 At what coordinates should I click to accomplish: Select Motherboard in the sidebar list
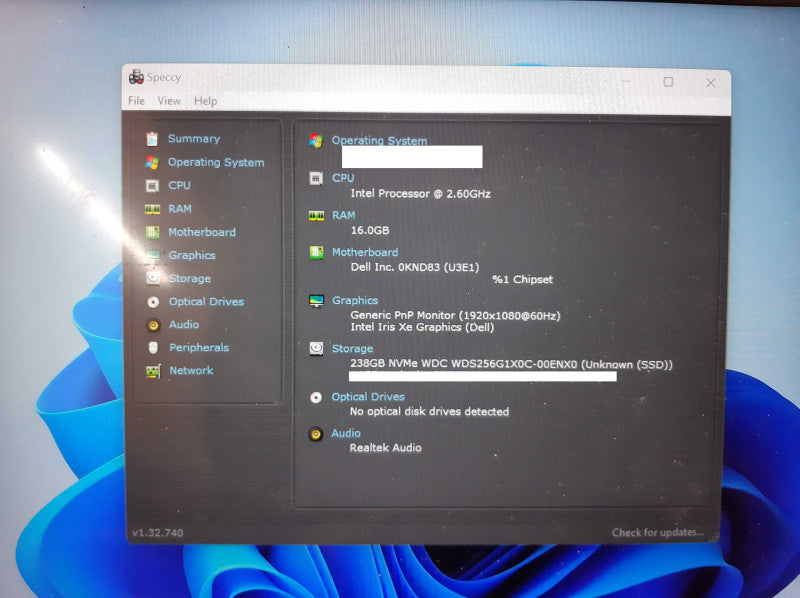point(202,232)
